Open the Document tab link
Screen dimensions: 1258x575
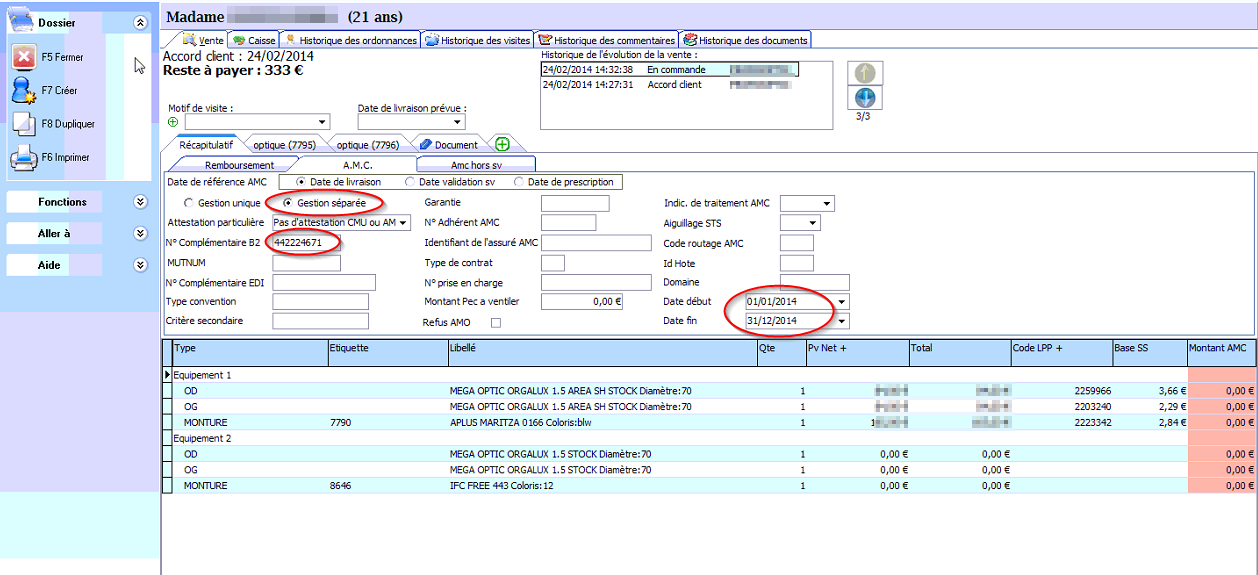(x=448, y=144)
